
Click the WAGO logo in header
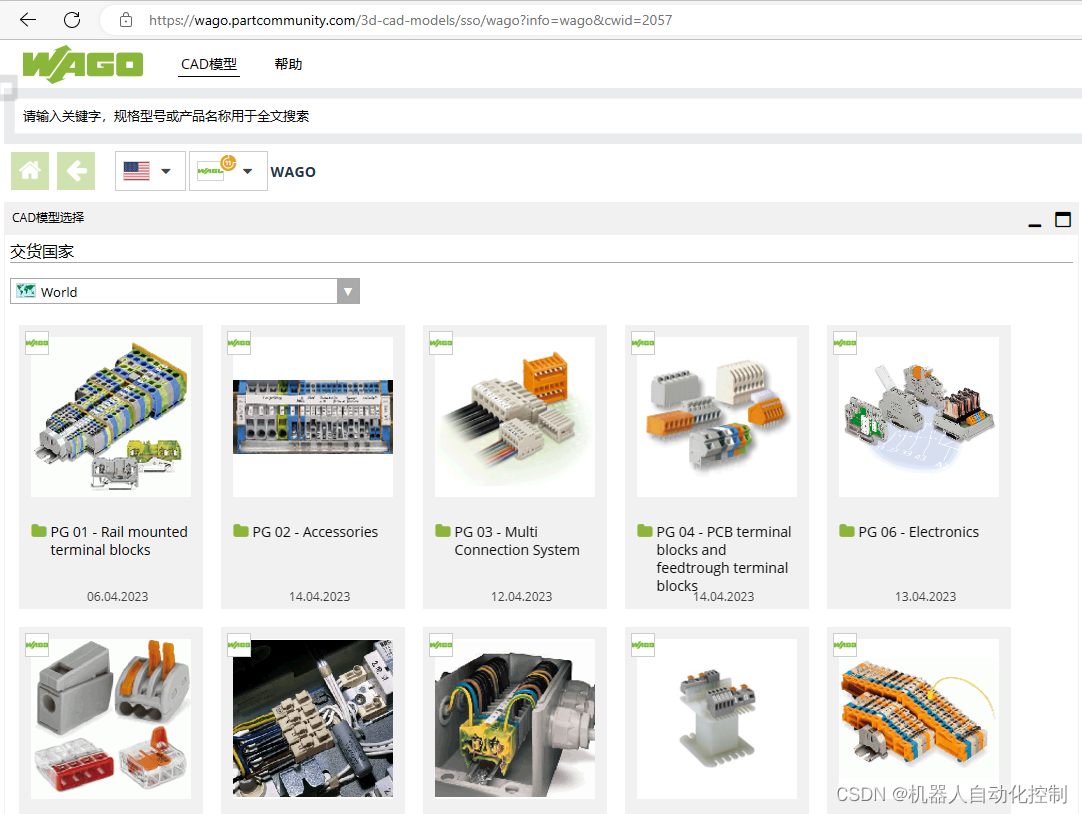tap(83, 64)
